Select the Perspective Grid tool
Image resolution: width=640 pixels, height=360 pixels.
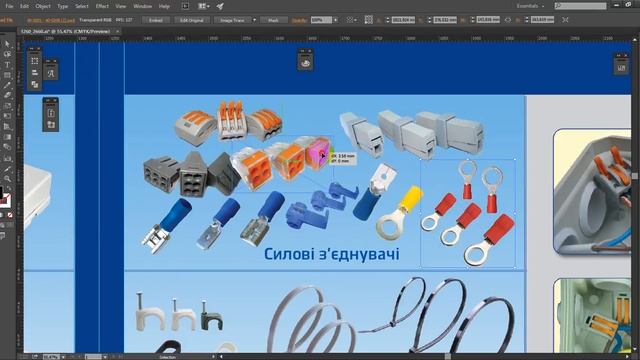tap(7, 127)
